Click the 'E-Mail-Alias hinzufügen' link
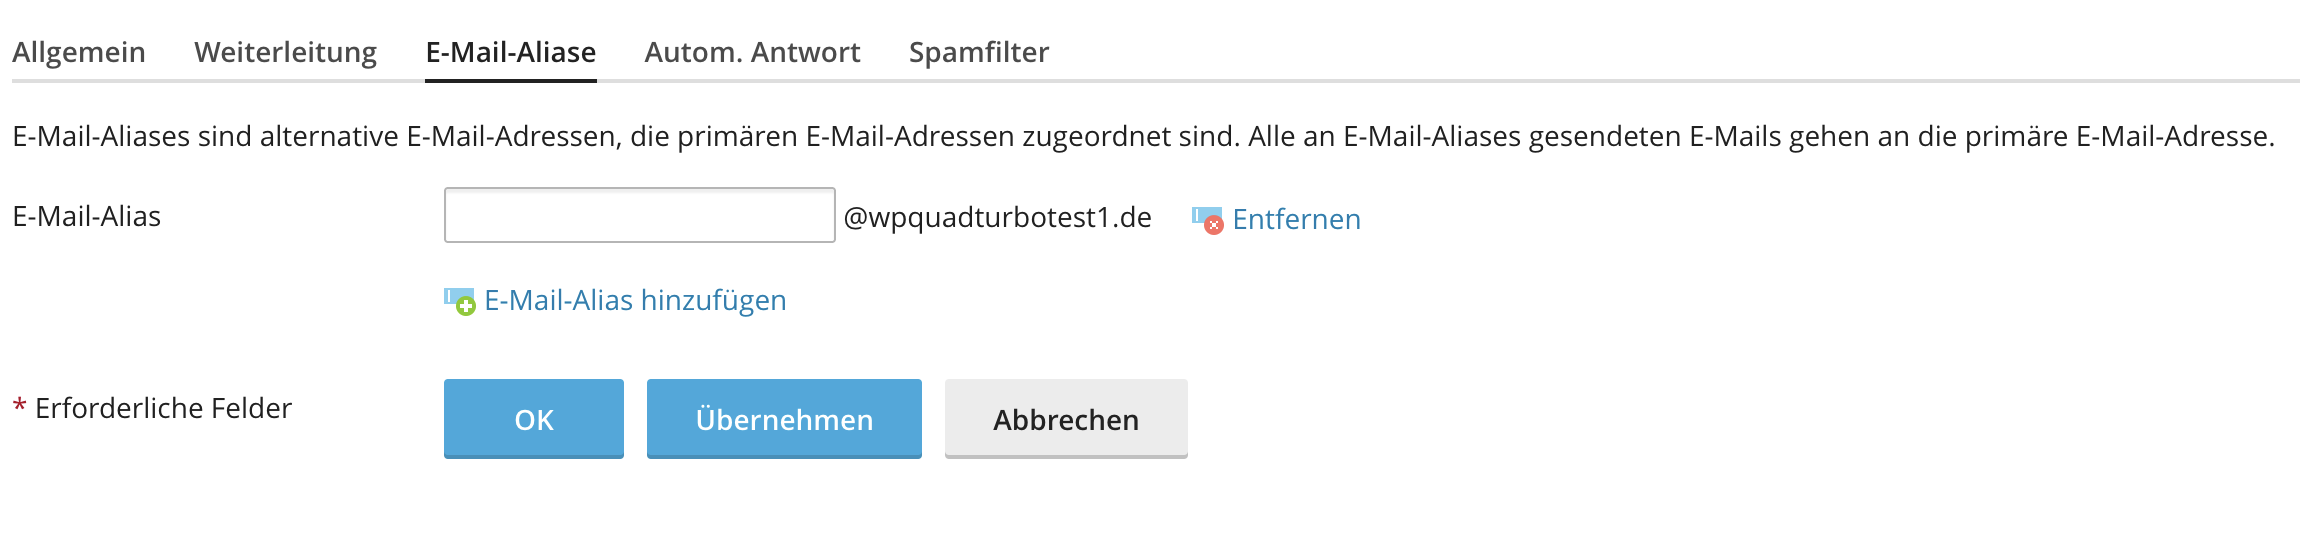This screenshot has width=2300, height=544. coord(635,300)
